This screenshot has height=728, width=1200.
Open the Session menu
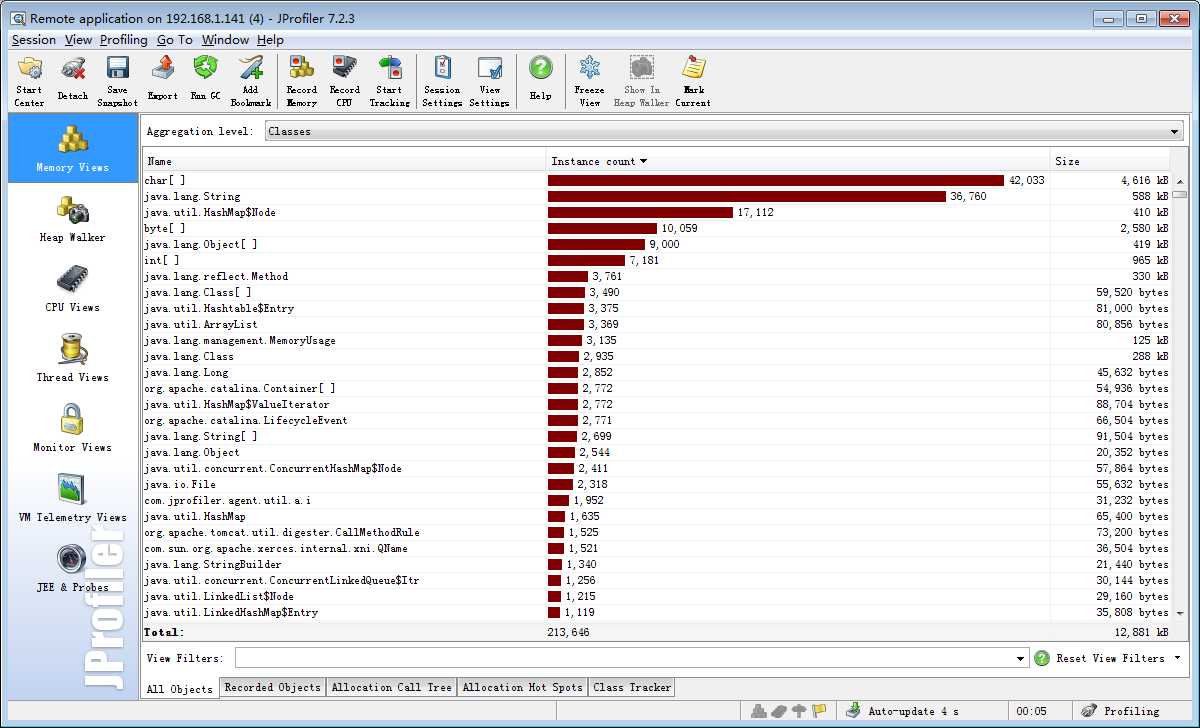[x=34, y=40]
